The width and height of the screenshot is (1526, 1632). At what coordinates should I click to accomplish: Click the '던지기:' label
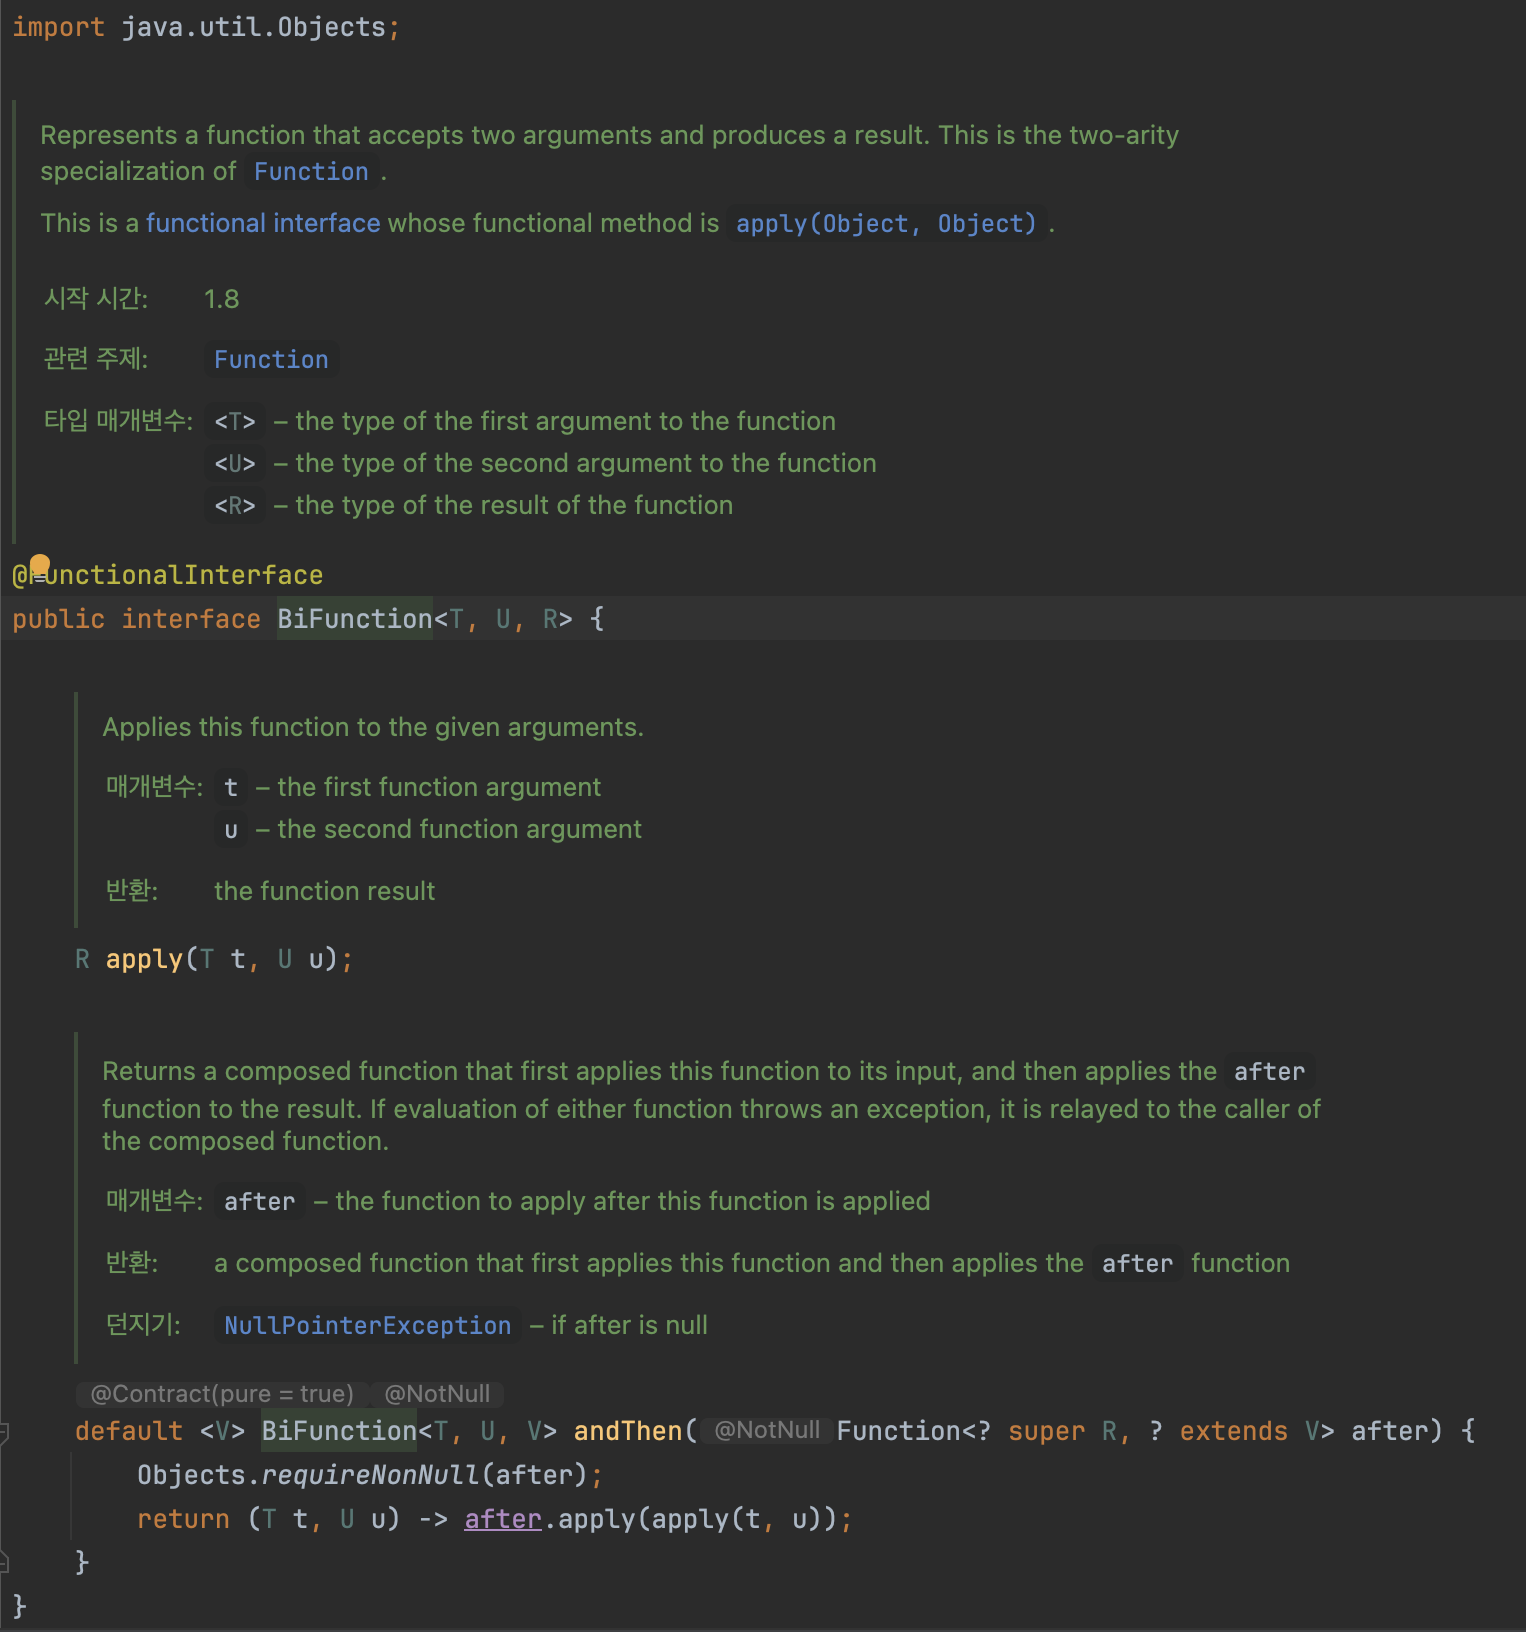(x=143, y=1324)
